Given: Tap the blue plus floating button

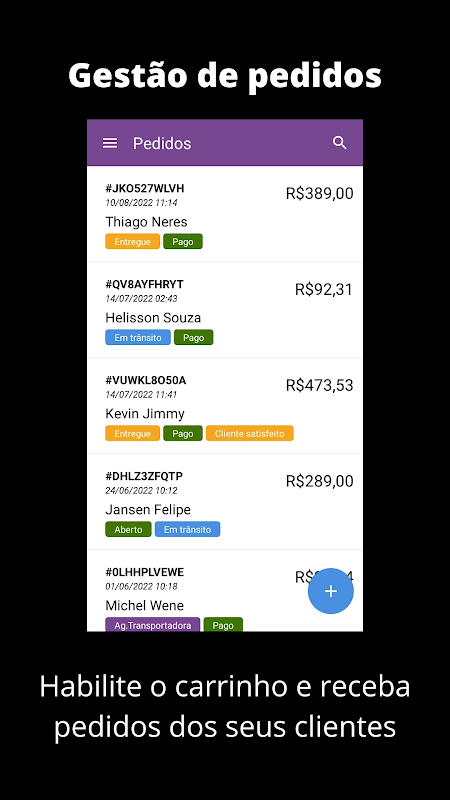Looking at the screenshot, I should [331, 591].
